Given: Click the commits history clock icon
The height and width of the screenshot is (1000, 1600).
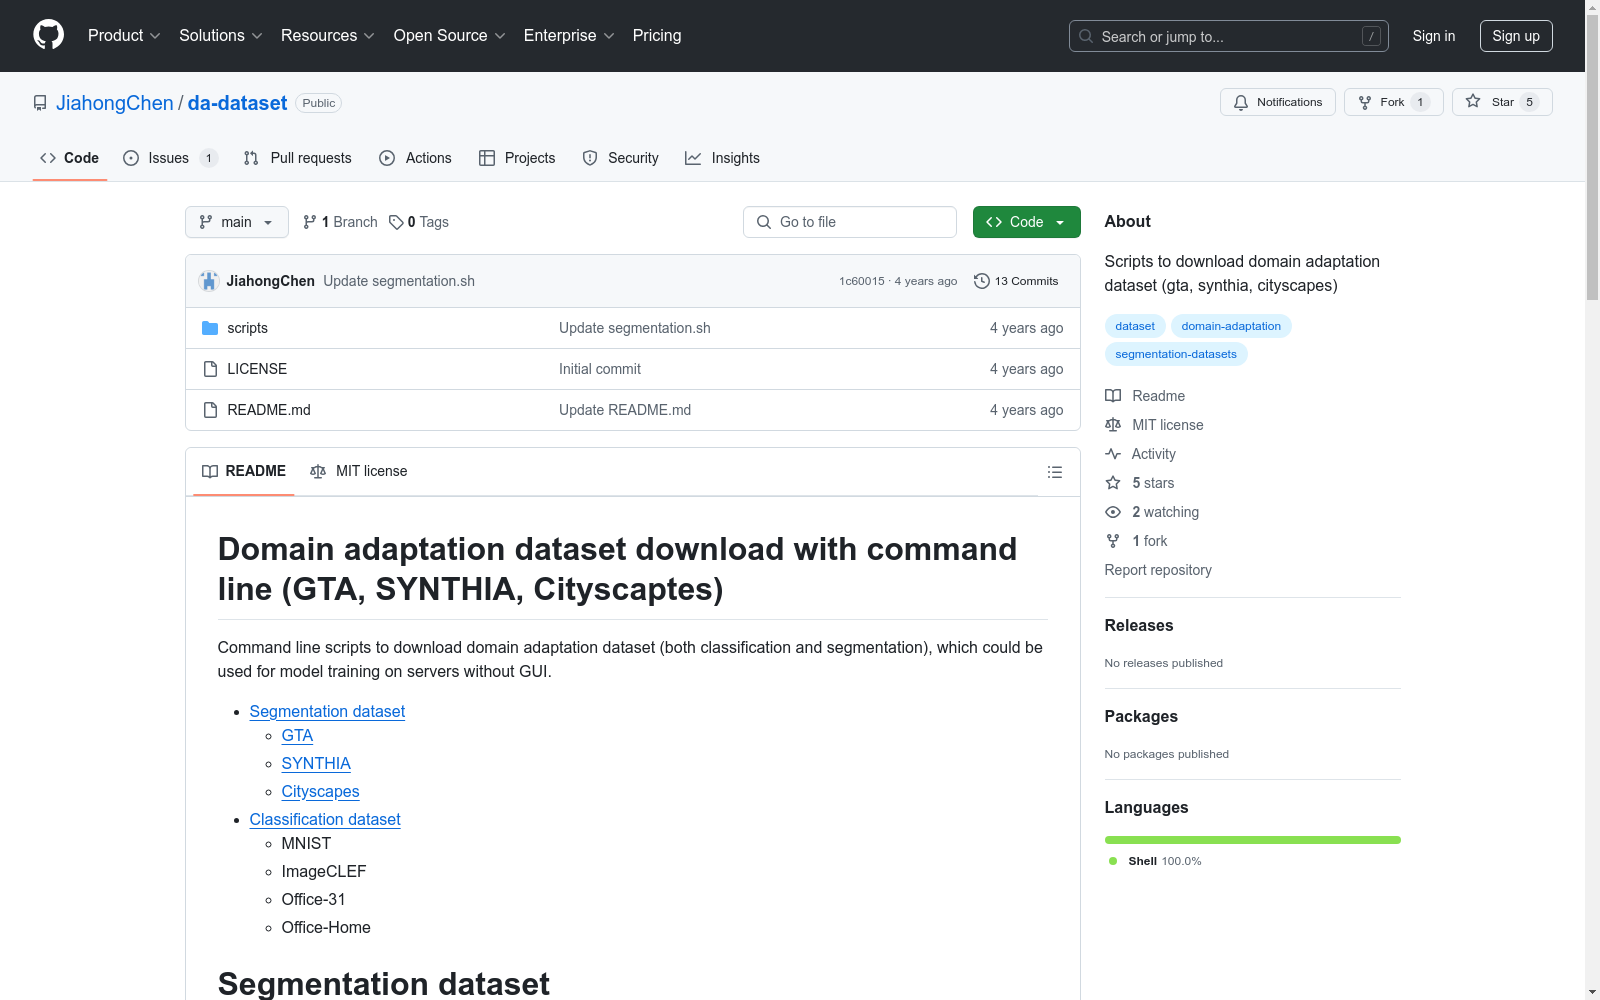Looking at the screenshot, I should point(982,281).
